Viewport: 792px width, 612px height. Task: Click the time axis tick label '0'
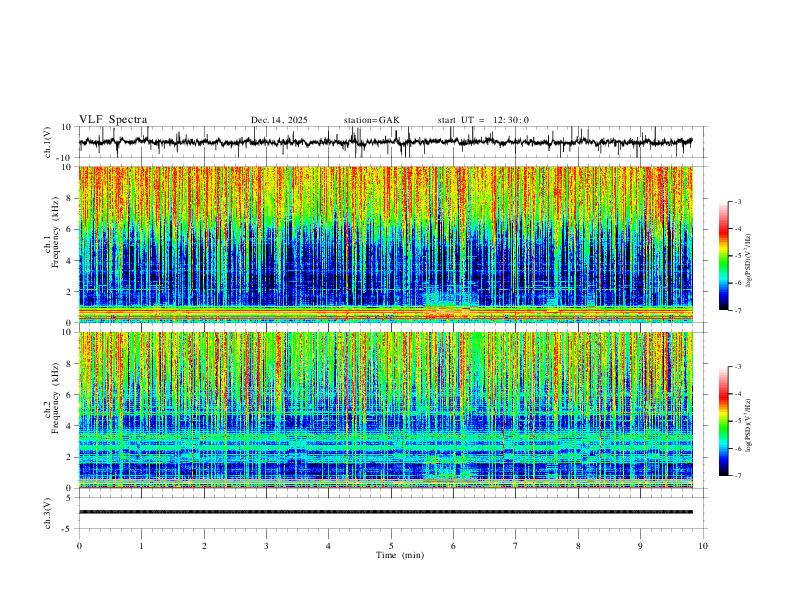[x=79, y=546]
